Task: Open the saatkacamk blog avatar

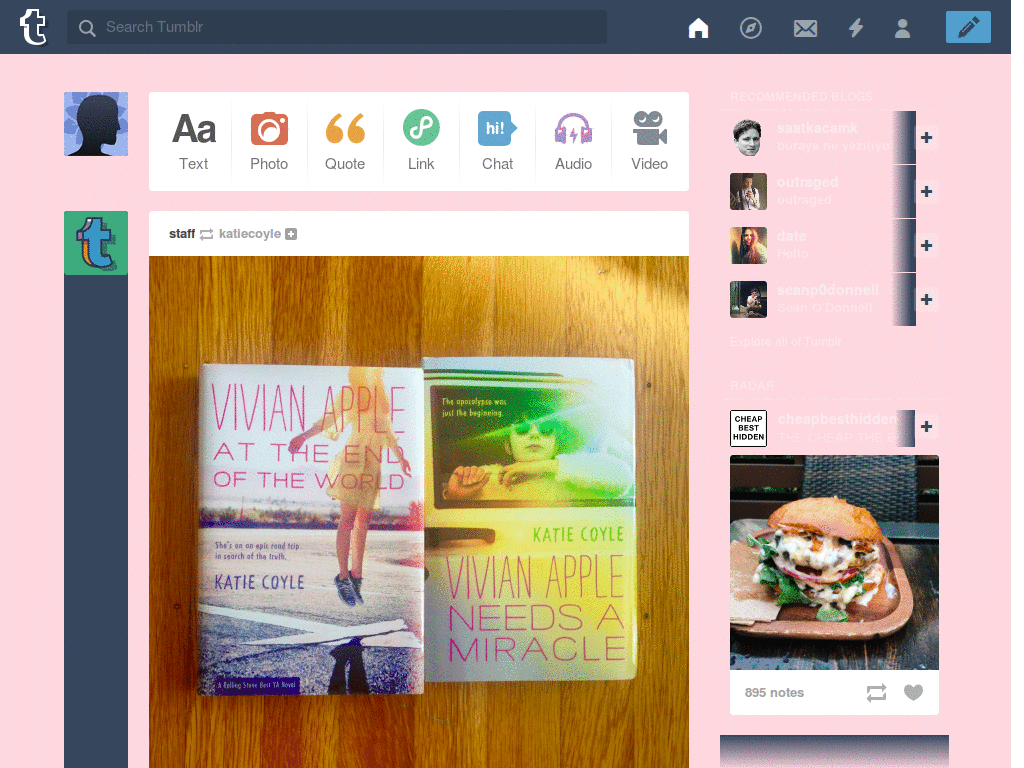Action: (x=748, y=138)
